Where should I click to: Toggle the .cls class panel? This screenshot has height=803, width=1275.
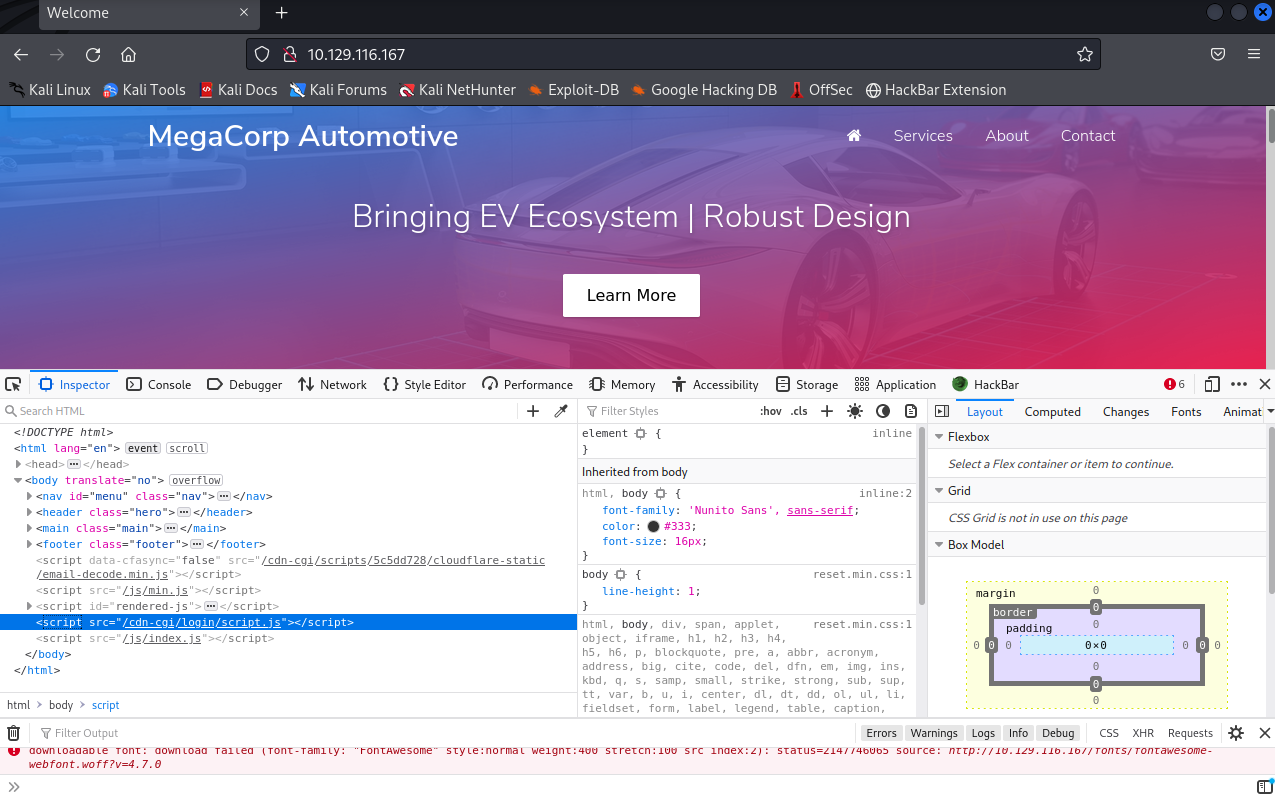coord(799,411)
